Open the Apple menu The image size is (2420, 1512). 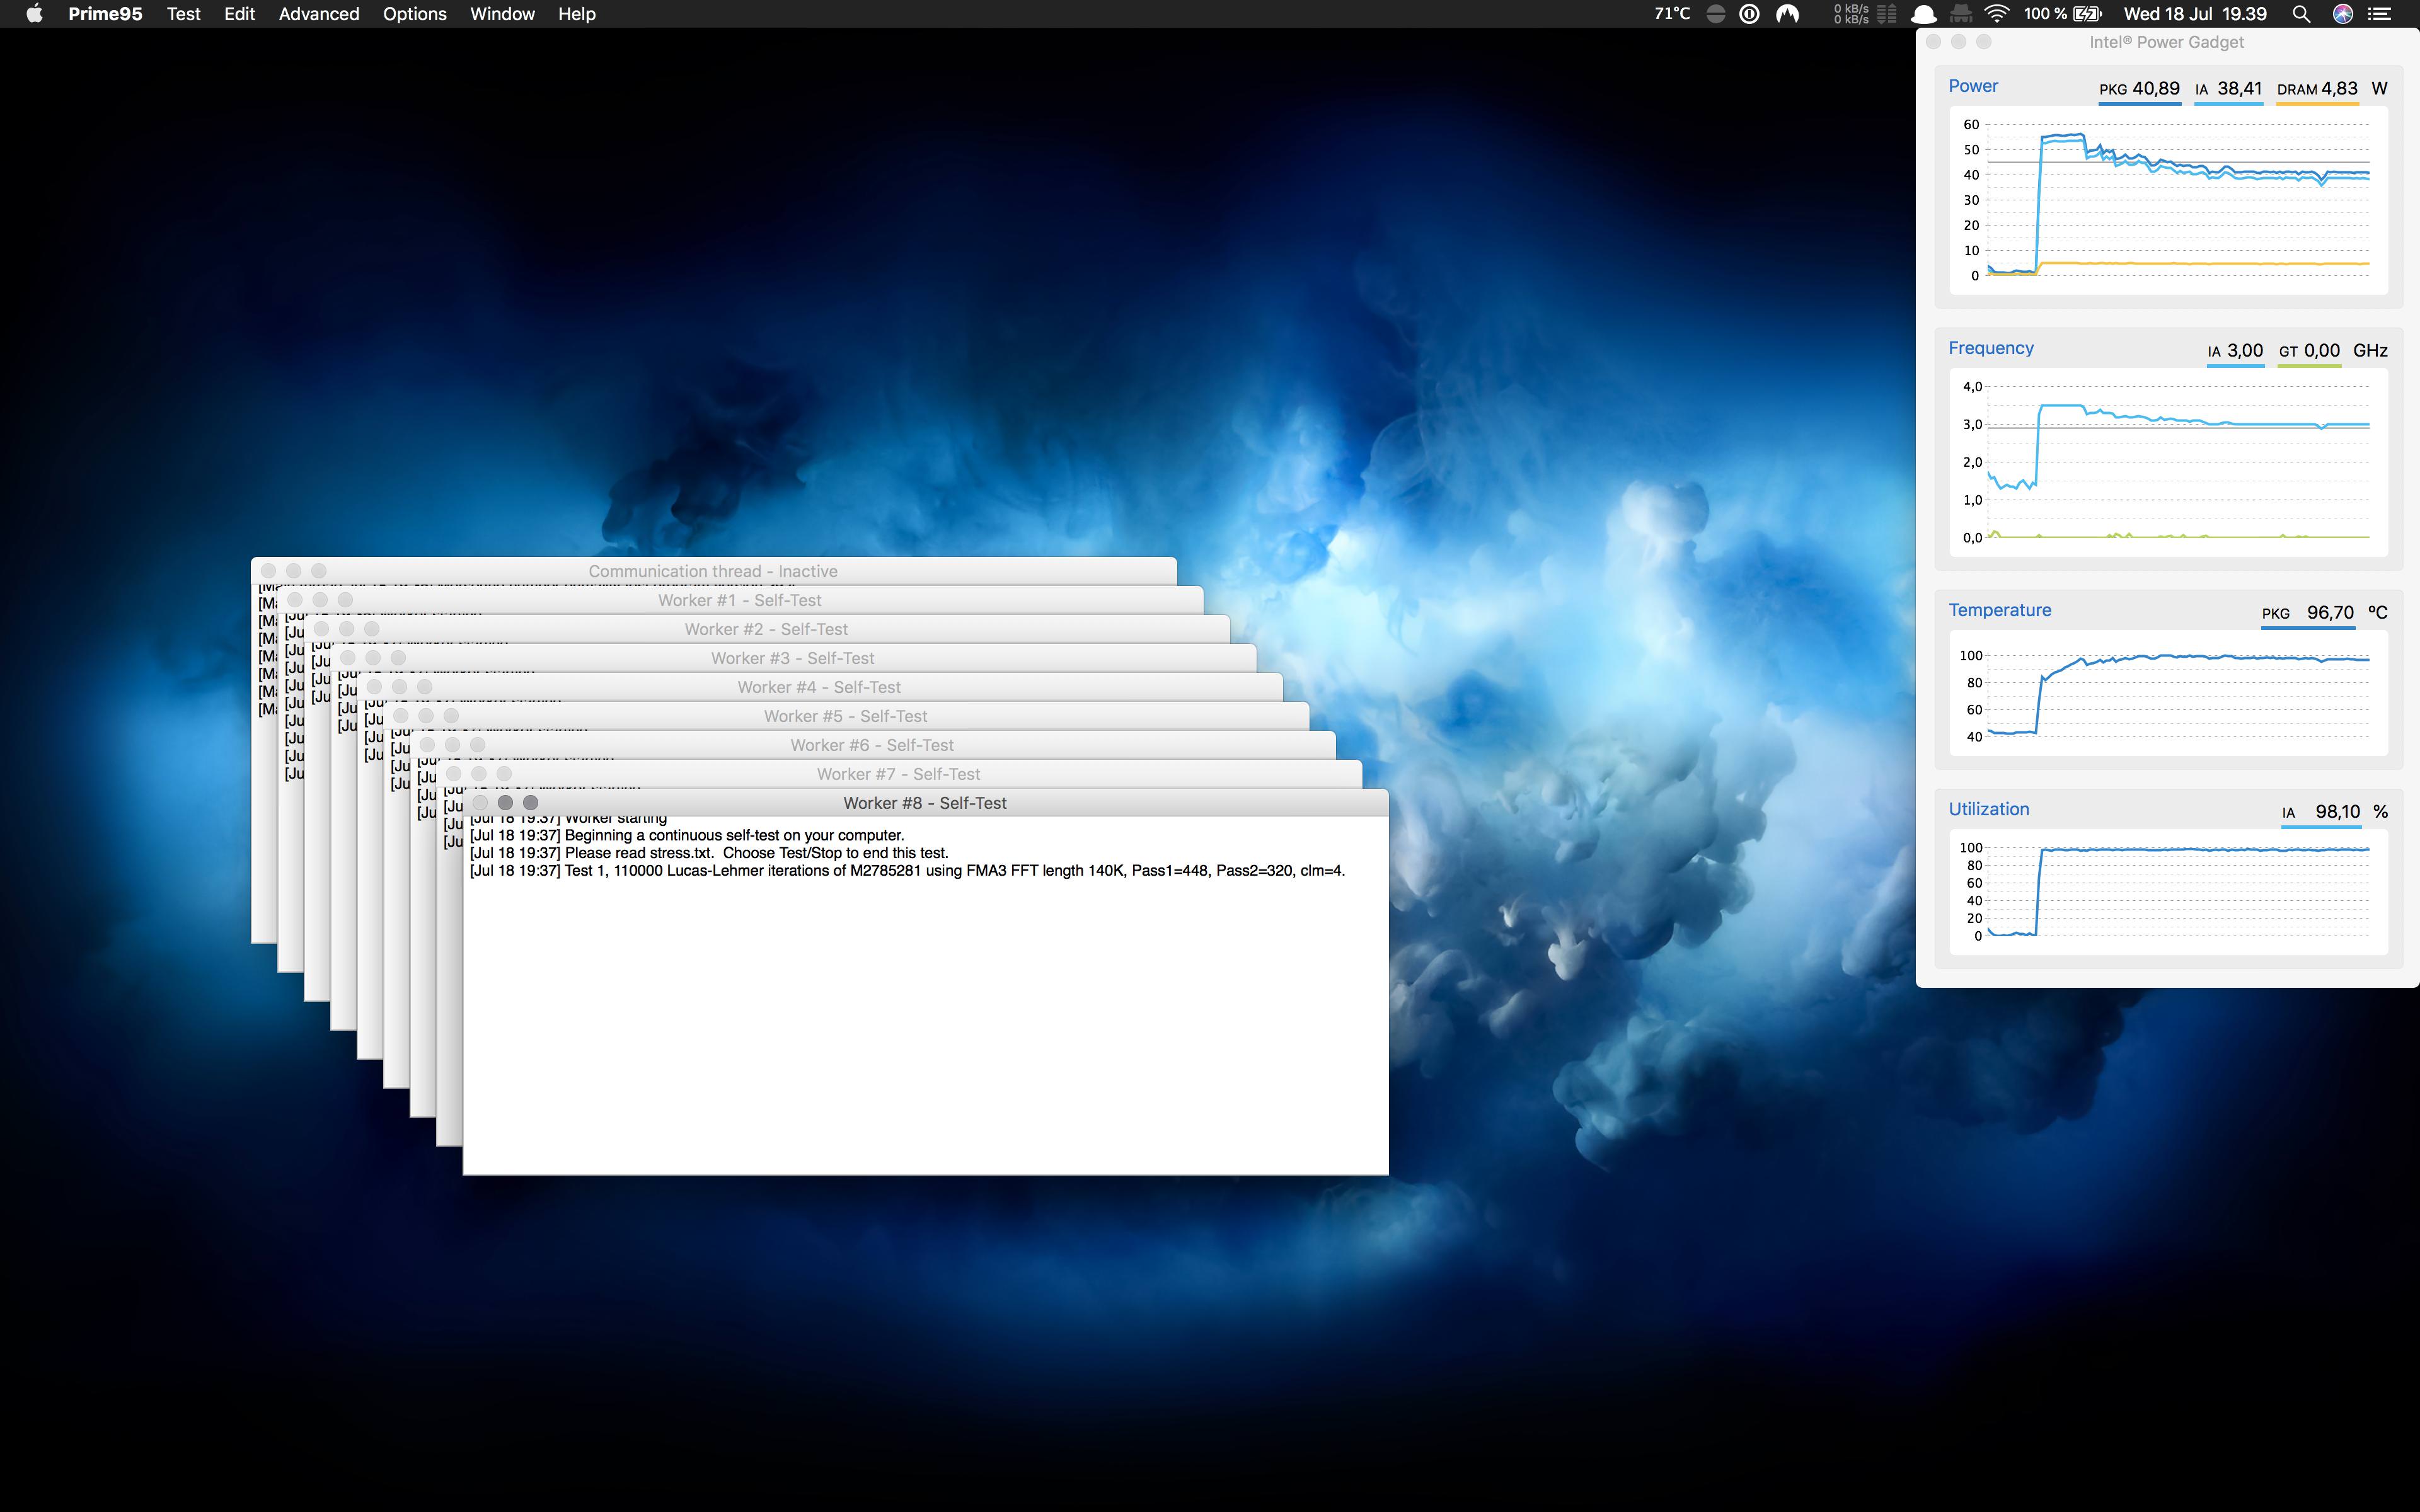[x=34, y=14]
